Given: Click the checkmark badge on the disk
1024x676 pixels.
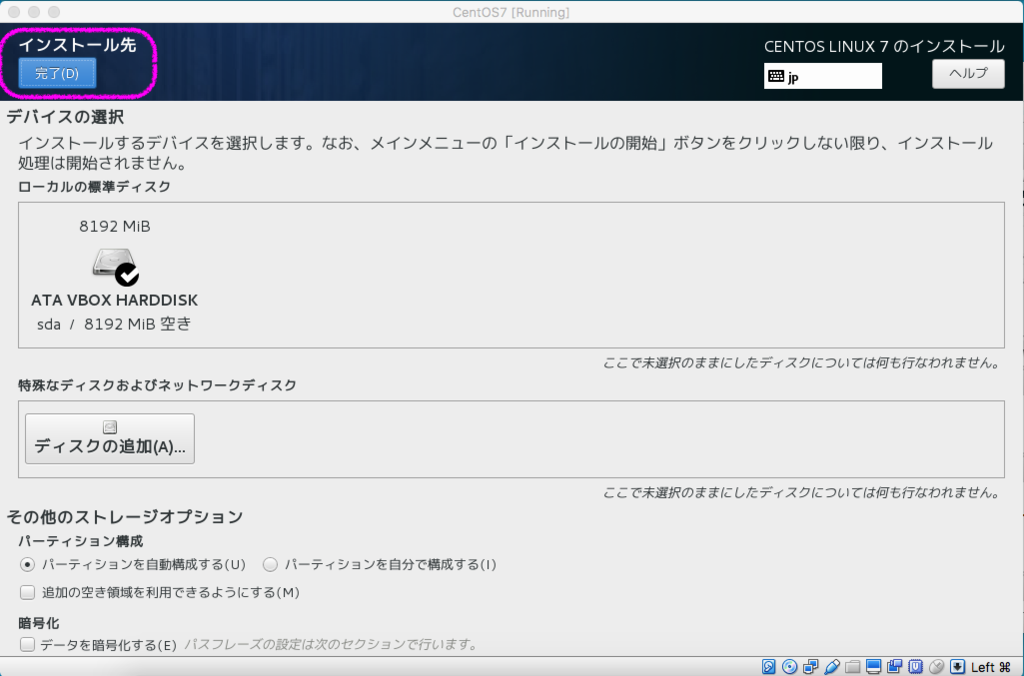Looking at the screenshot, I should coord(127,275).
